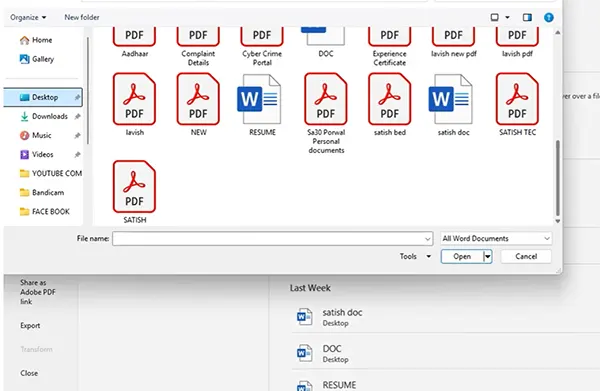This screenshot has height=391, width=600.
Task: Select the Cyber Crime Portal PDF
Action: pos(262,46)
